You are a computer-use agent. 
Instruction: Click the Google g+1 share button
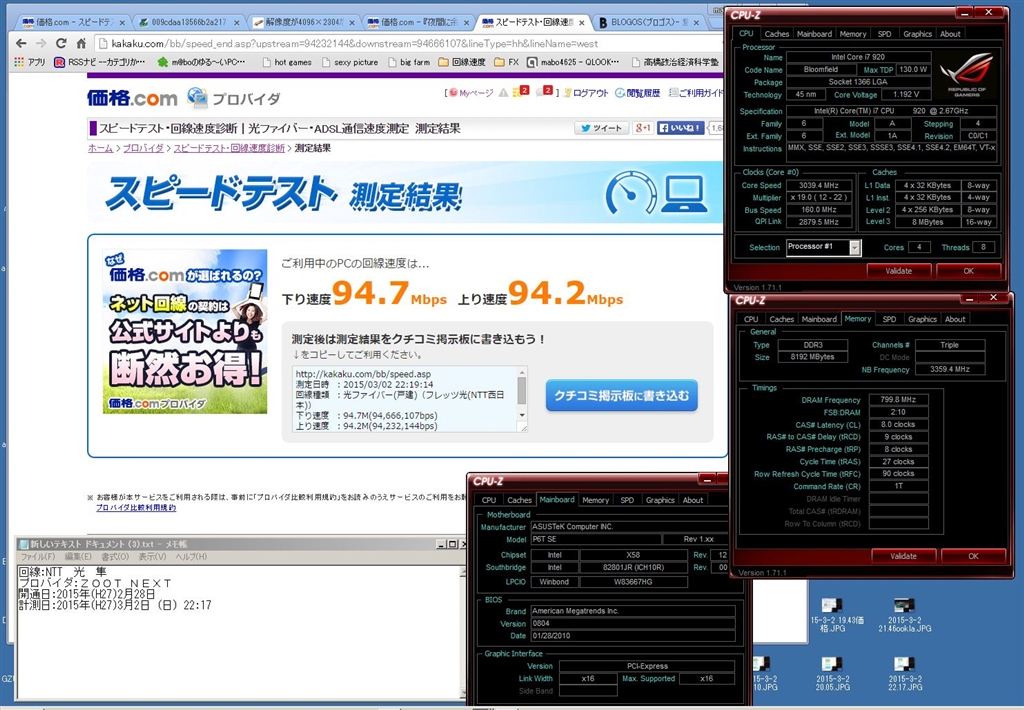pos(643,128)
